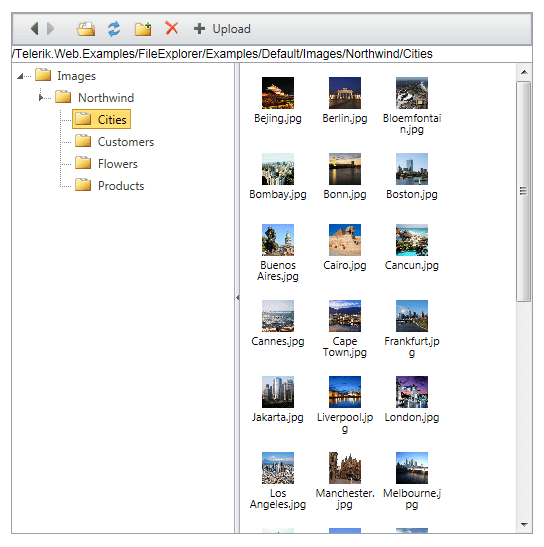This screenshot has width=544, height=547.
Task: Select the Bejing.jpg thumbnail
Action: tap(278, 93)
